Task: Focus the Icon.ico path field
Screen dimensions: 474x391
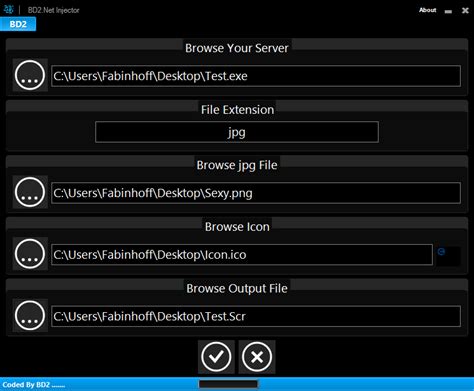Action: tap(242, 255)
